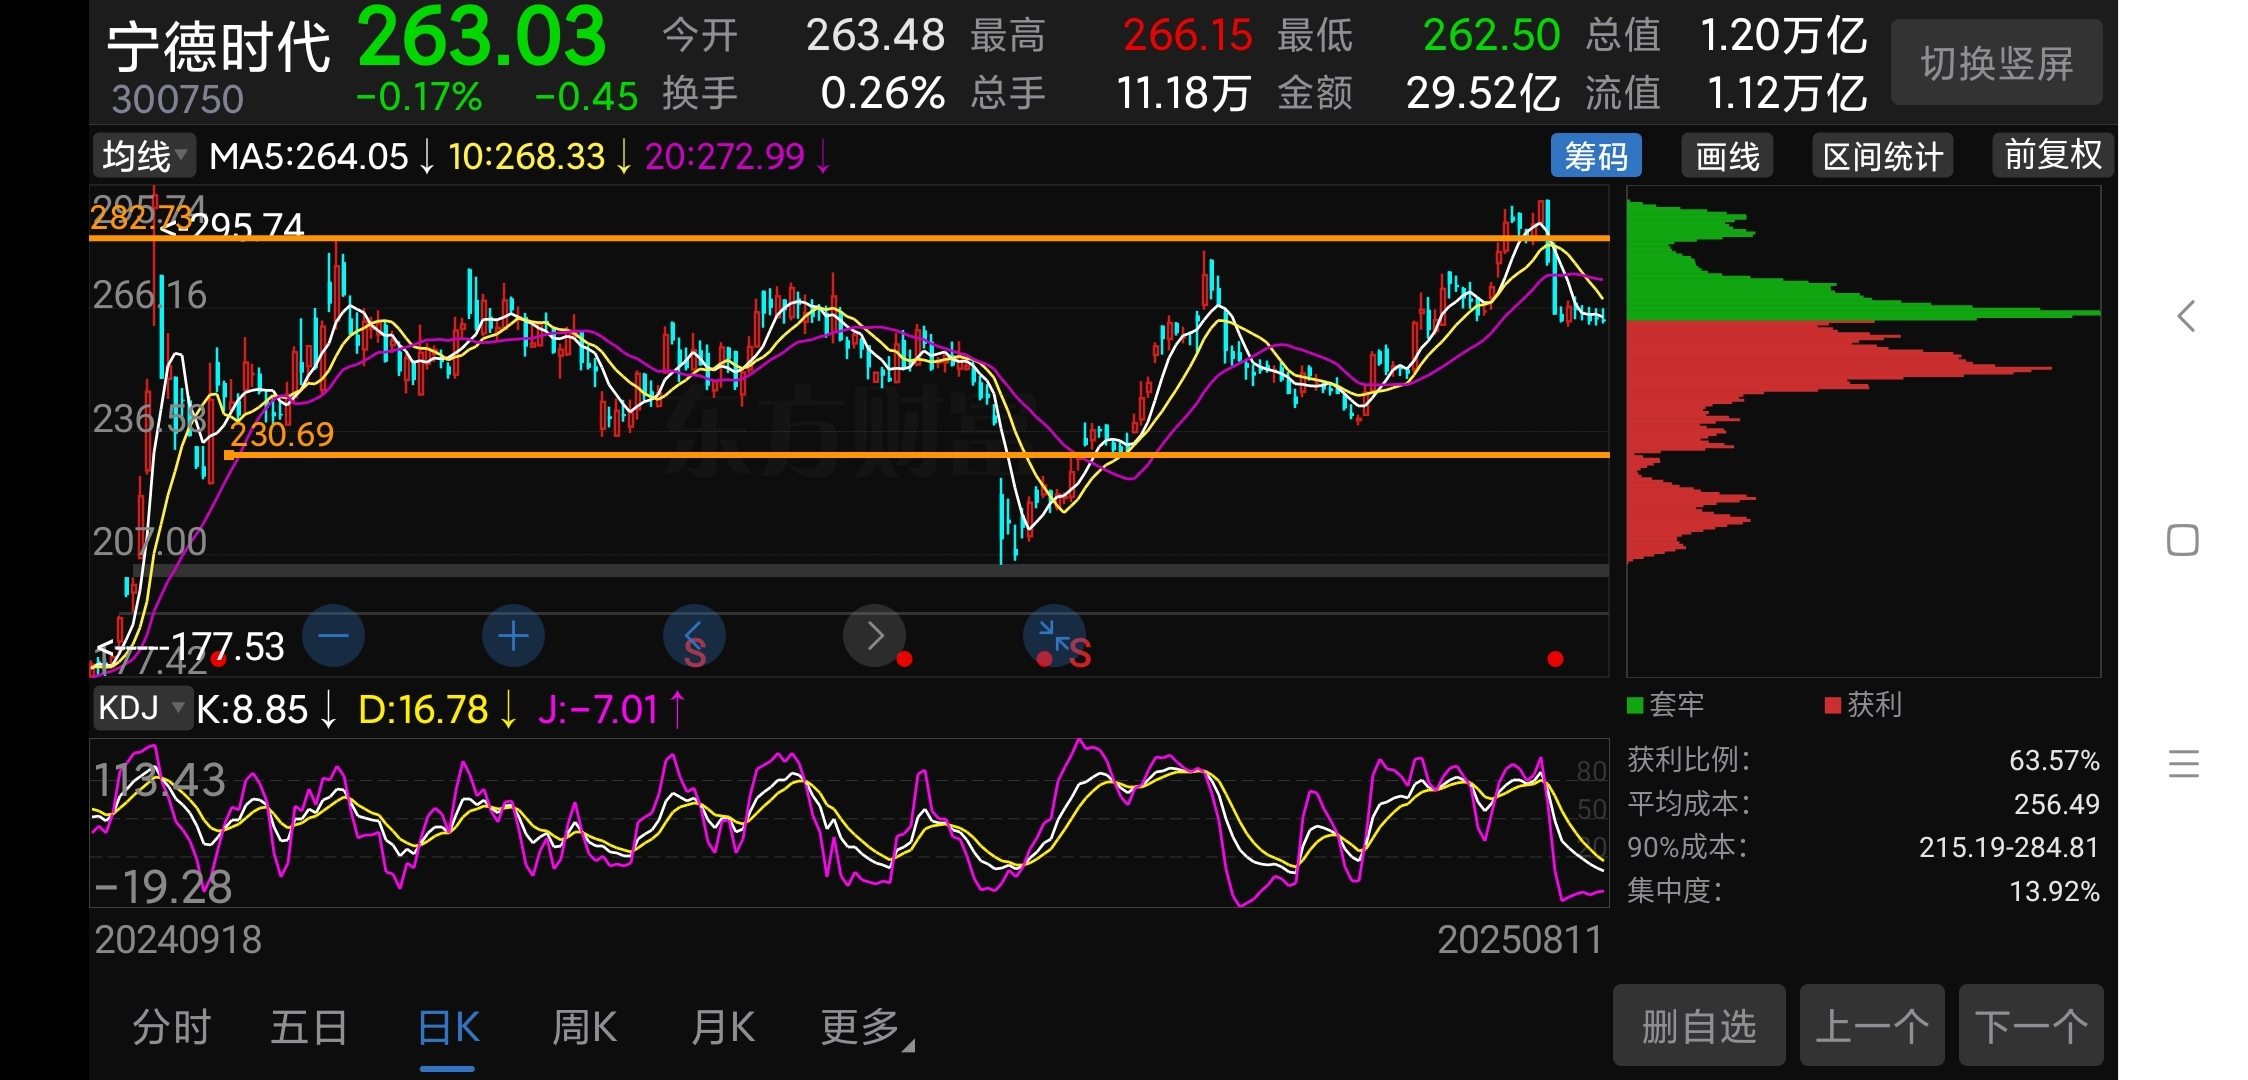Zoom out chart with minus button
Image resolution: width=2248 pixels, height=1080 pixels.
[333, 636]
